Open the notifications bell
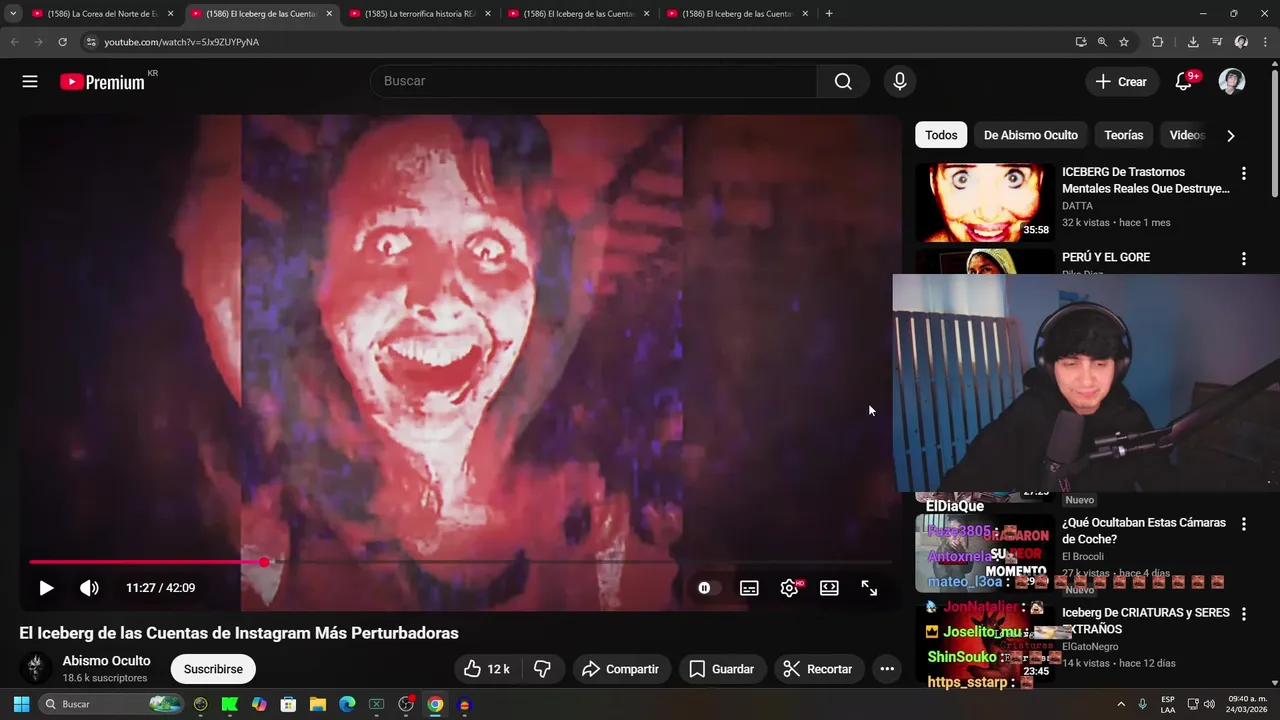1280x720 pixels. 1183,82
